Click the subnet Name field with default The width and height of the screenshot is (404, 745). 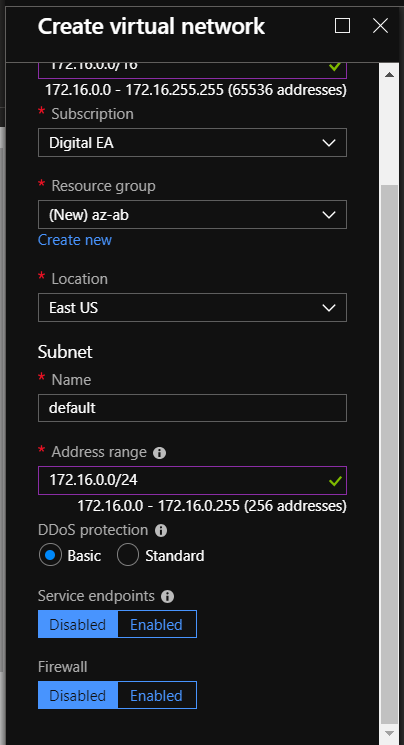coord(192,408)
